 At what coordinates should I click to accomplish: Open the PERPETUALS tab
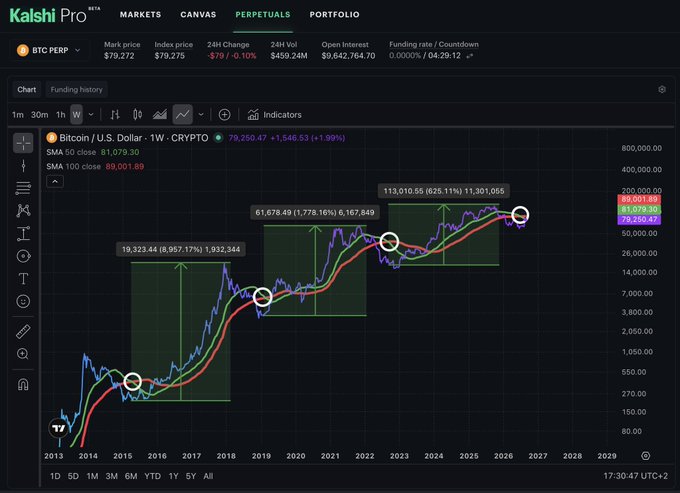pyautogui.click(x=263, y=14)
